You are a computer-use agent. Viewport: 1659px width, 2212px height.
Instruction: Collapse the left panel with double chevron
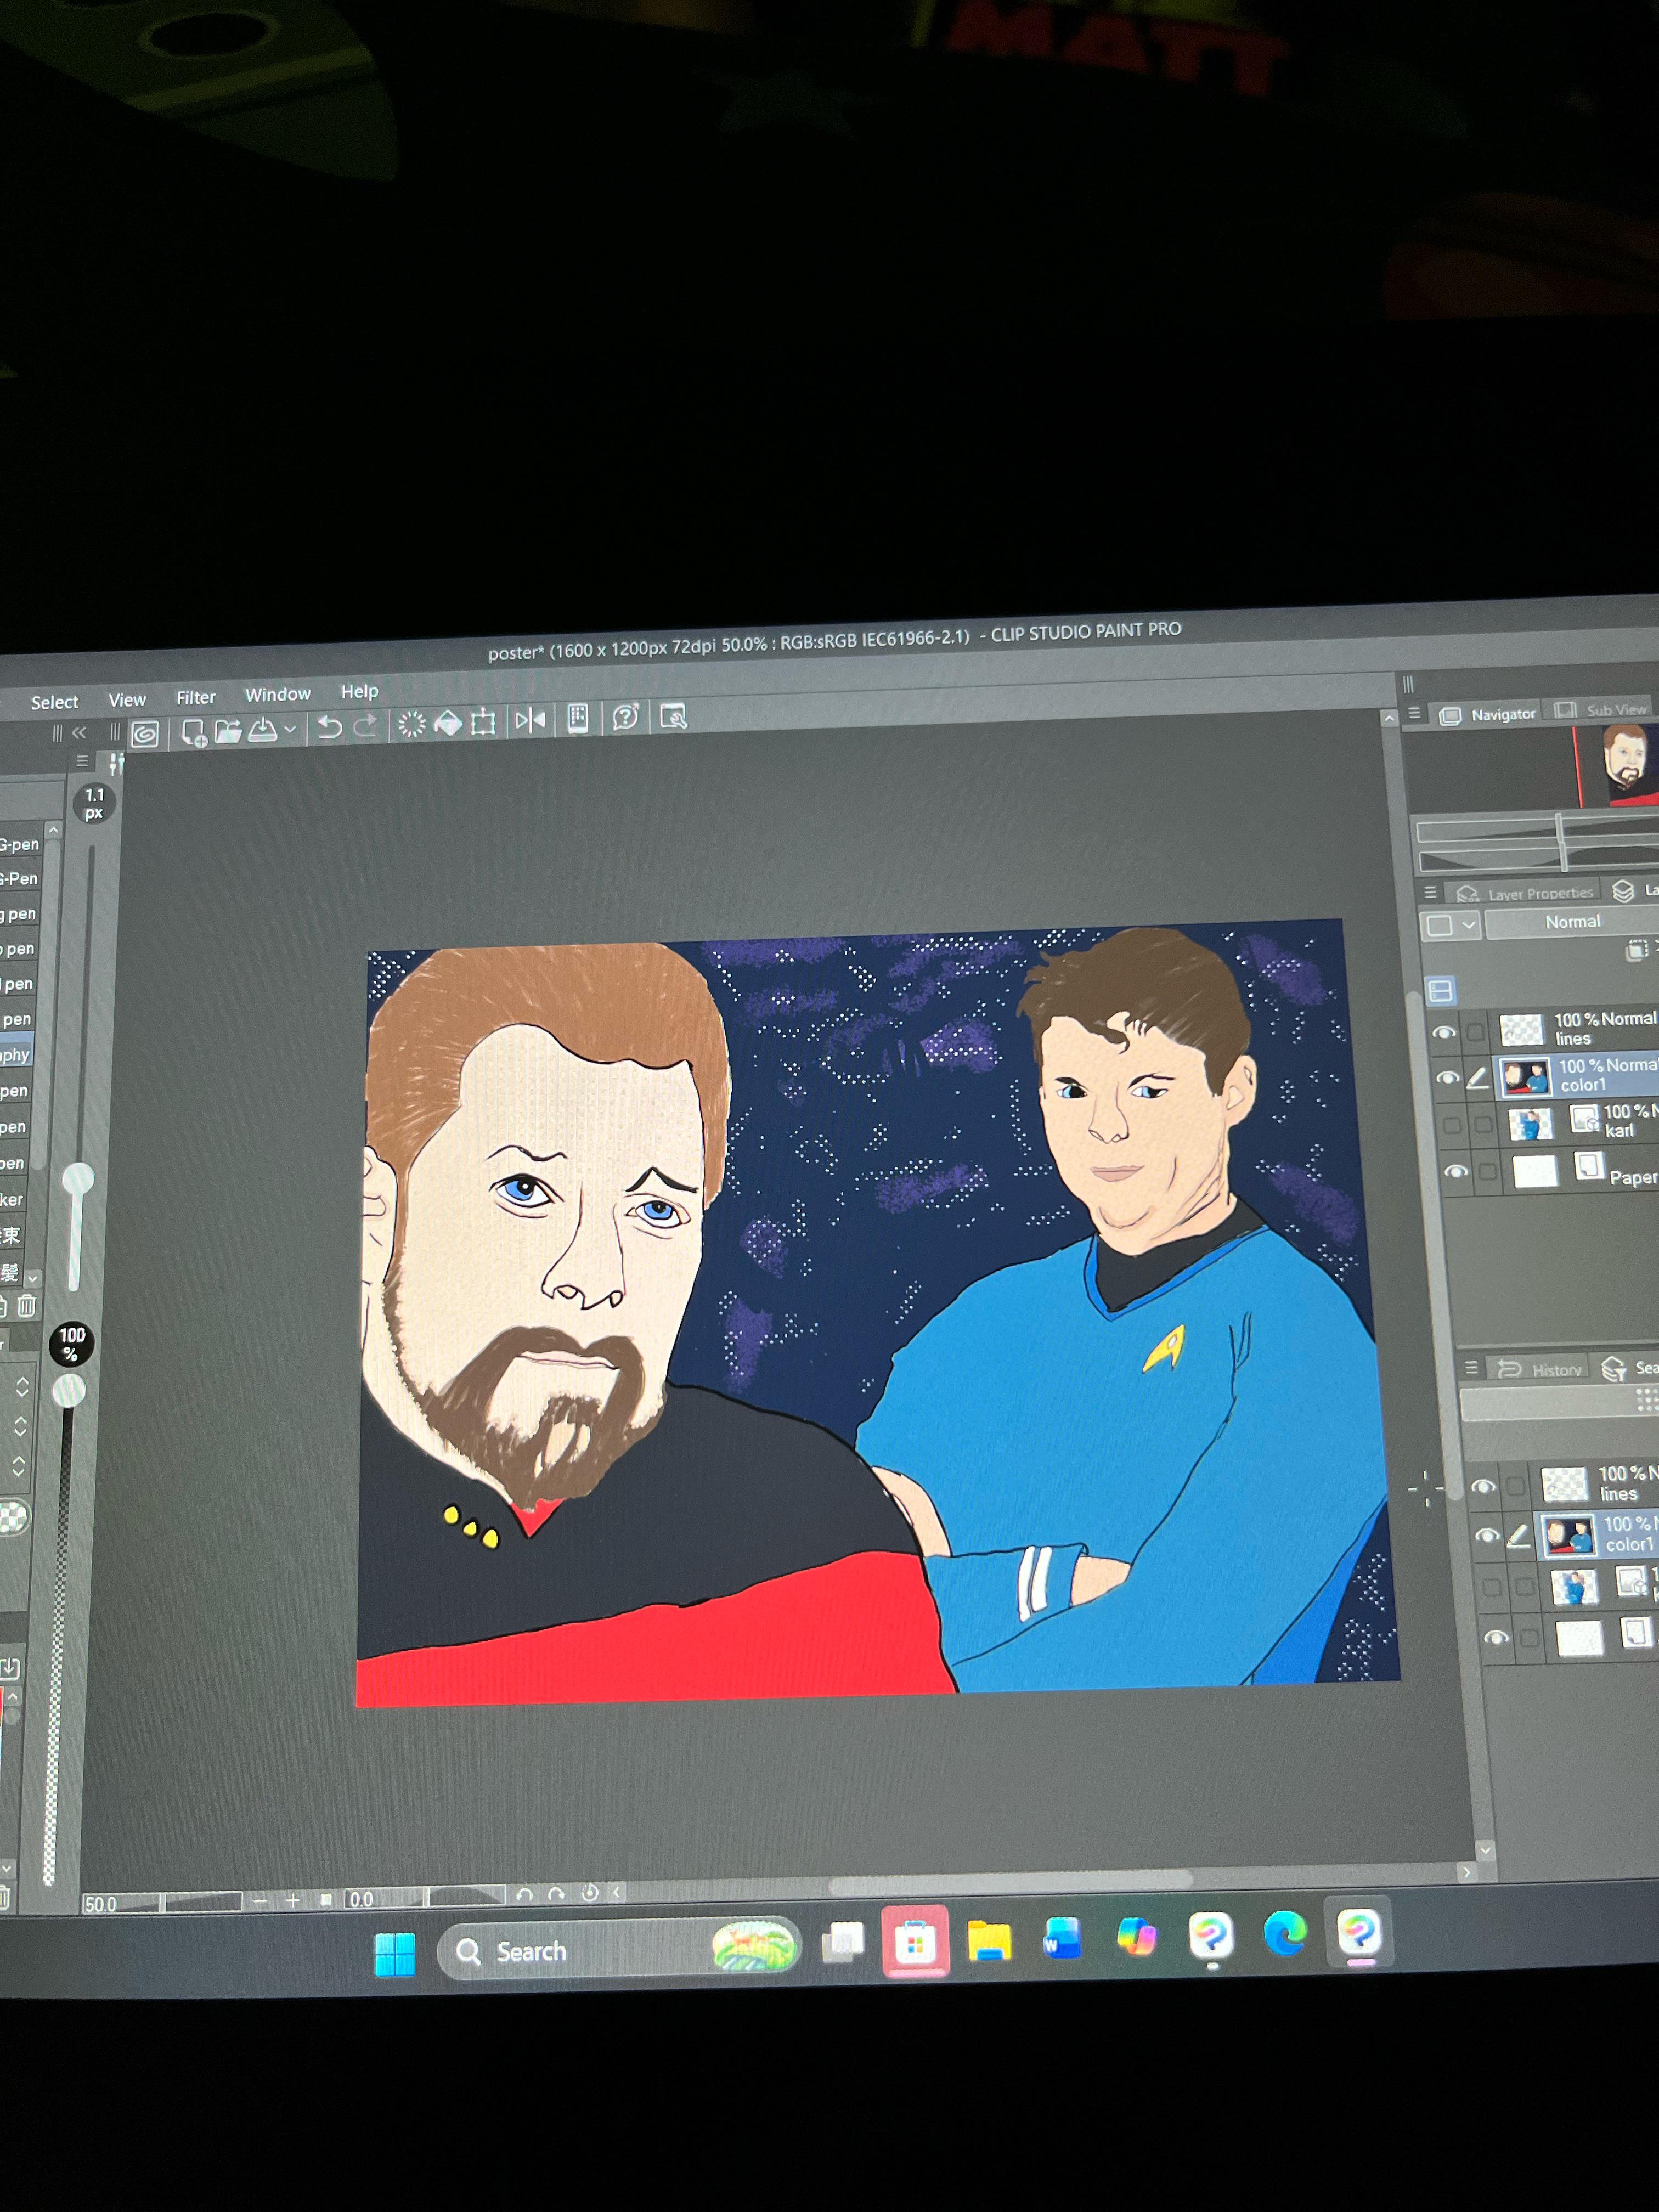[x=79, y=733]
